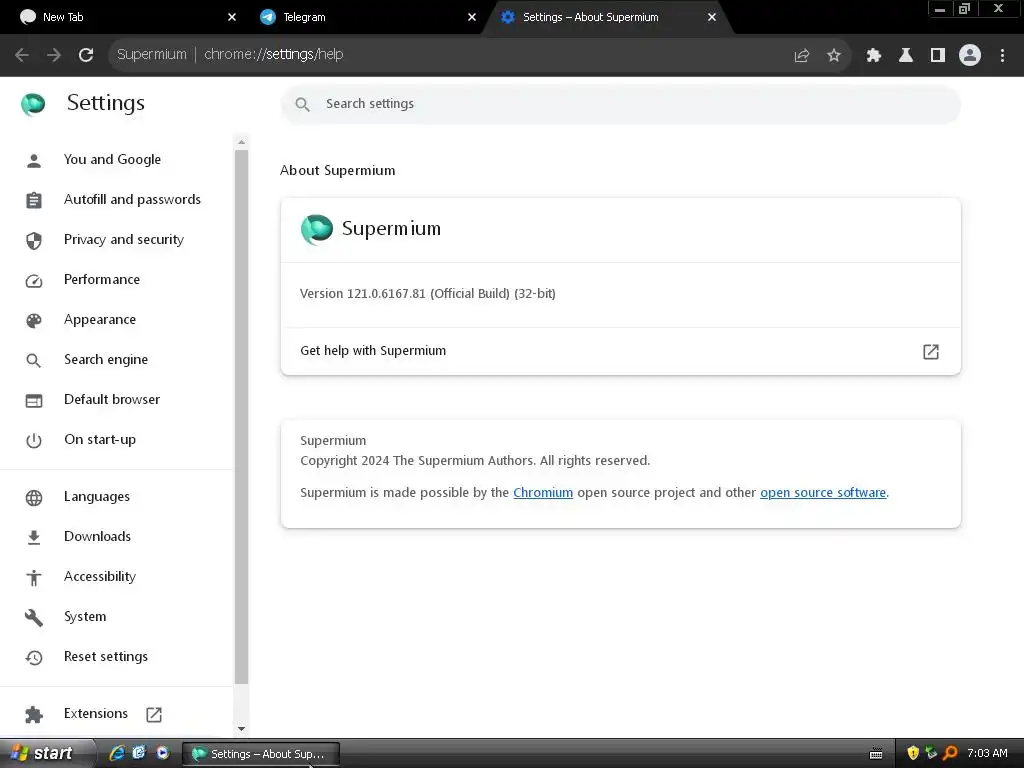Open Privacy and security settings
The width and height of the screenshot is (1024, 768).
pyautogui.click(x=124, y=240)
